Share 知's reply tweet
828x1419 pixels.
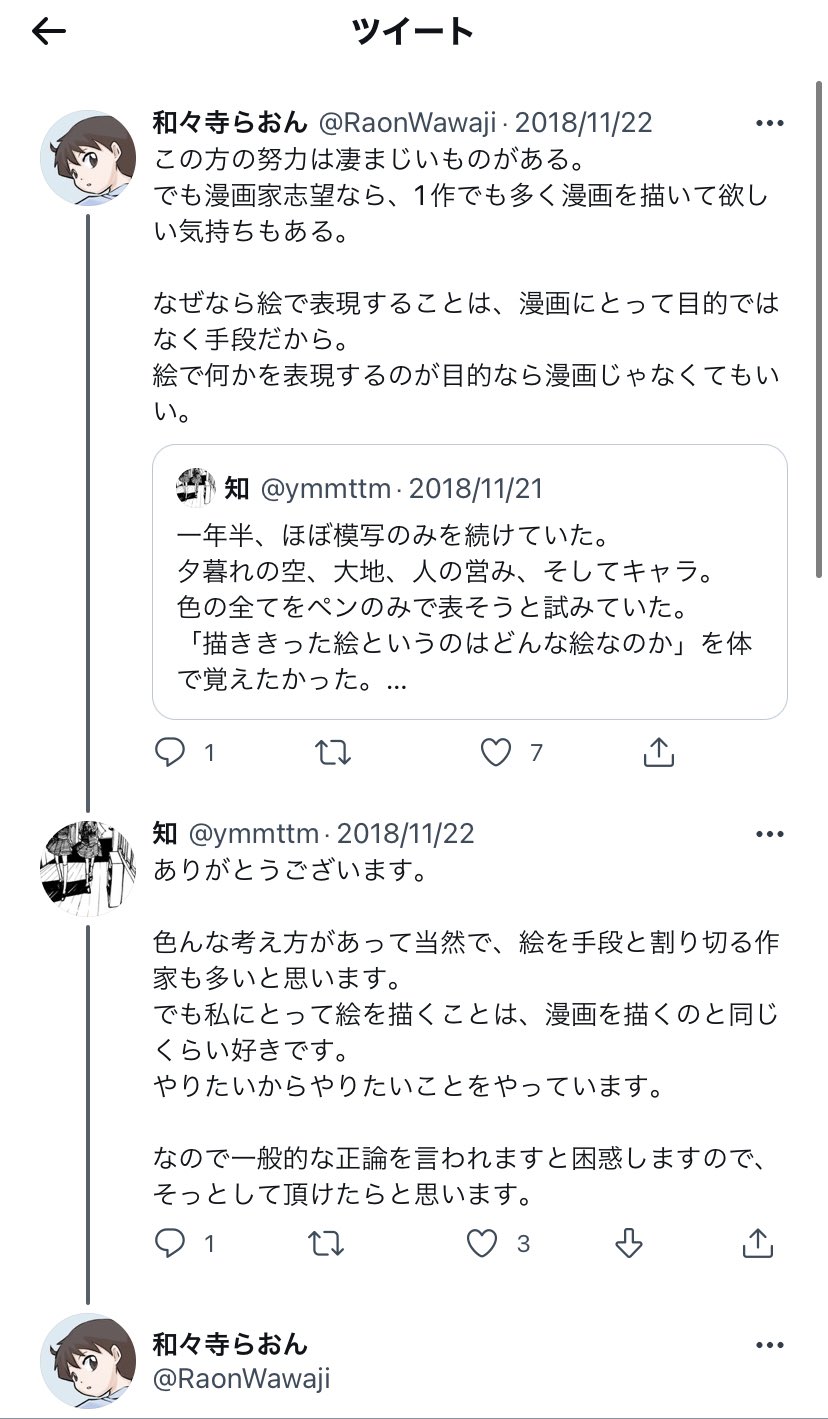click(x=757, y=1243)
